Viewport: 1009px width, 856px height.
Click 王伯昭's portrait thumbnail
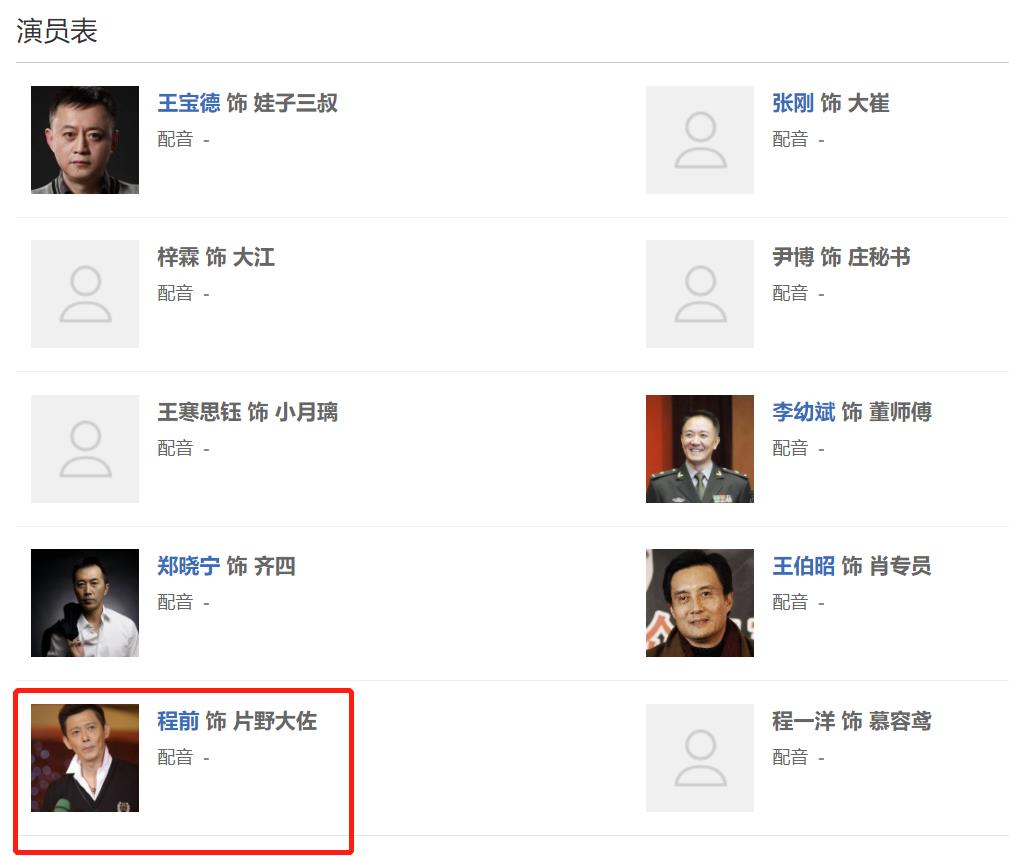point(700,603)
